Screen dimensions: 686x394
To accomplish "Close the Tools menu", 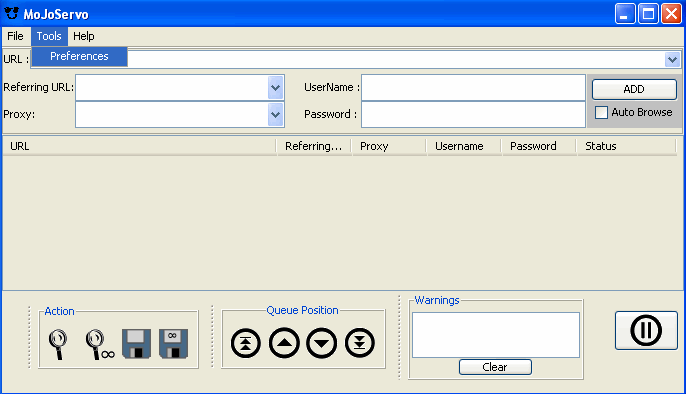I will tap(49, 36).
